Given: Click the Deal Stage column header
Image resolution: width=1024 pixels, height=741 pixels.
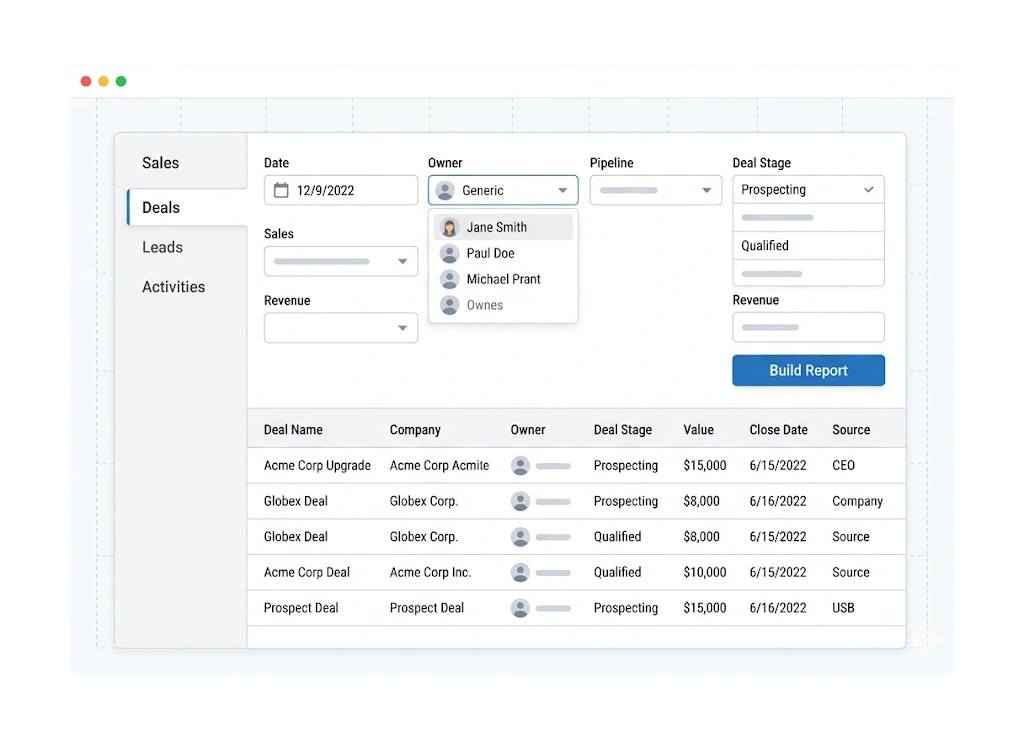Looking at the screenshot, I should [x=623, y=430].
